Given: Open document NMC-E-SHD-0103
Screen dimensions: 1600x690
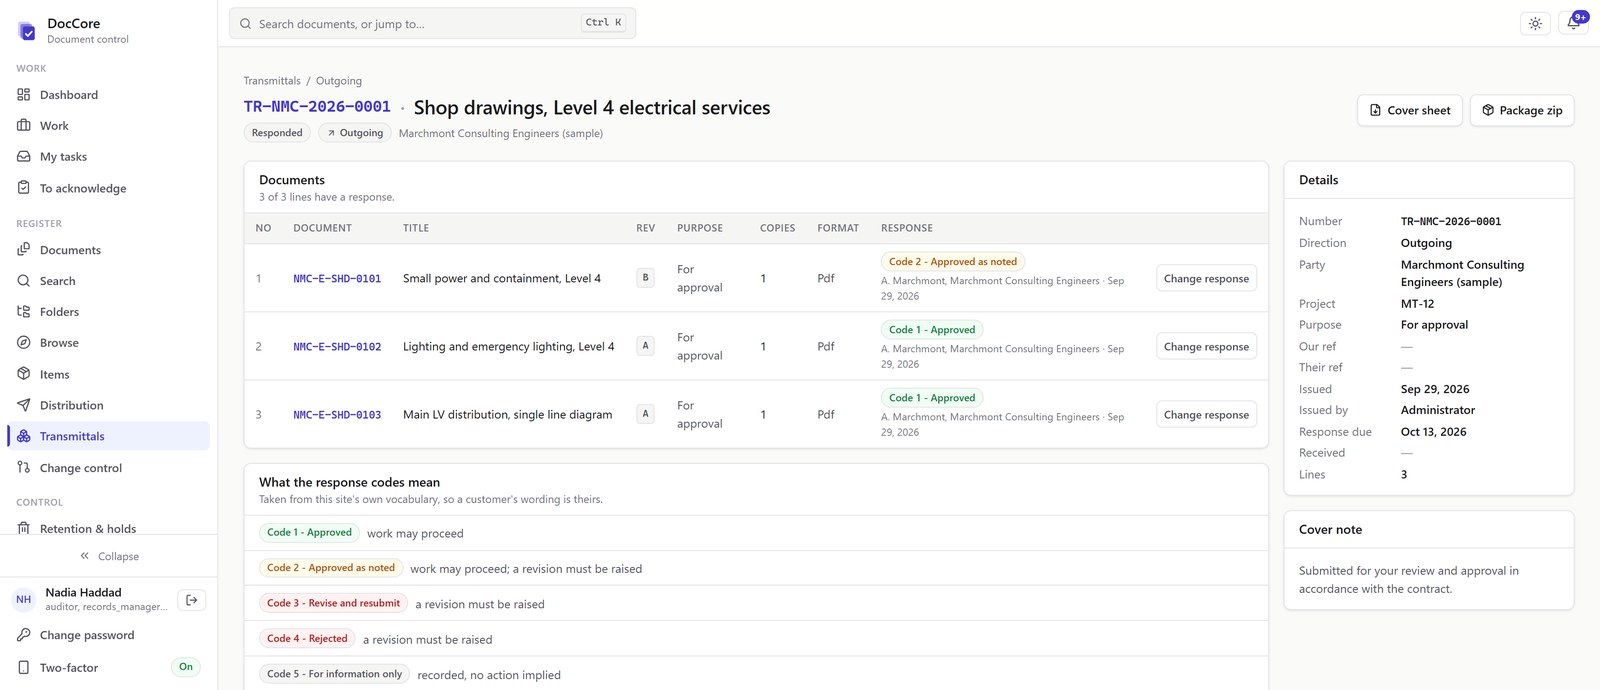Looking at the screenshot, I should tap(337, 415).
